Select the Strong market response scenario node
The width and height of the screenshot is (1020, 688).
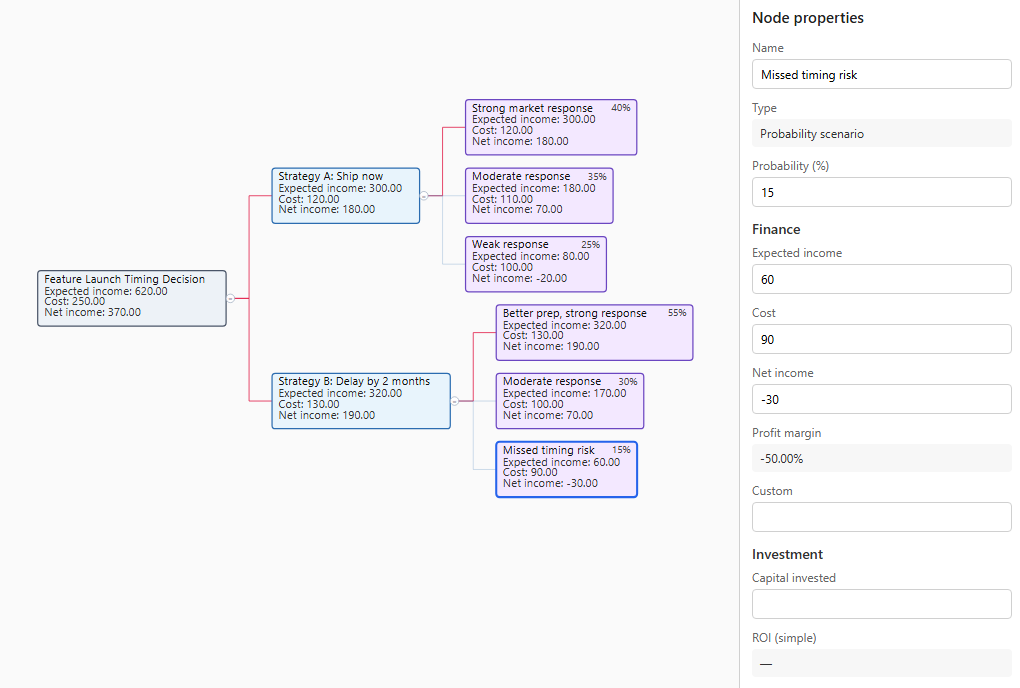(x=550, y=127)
